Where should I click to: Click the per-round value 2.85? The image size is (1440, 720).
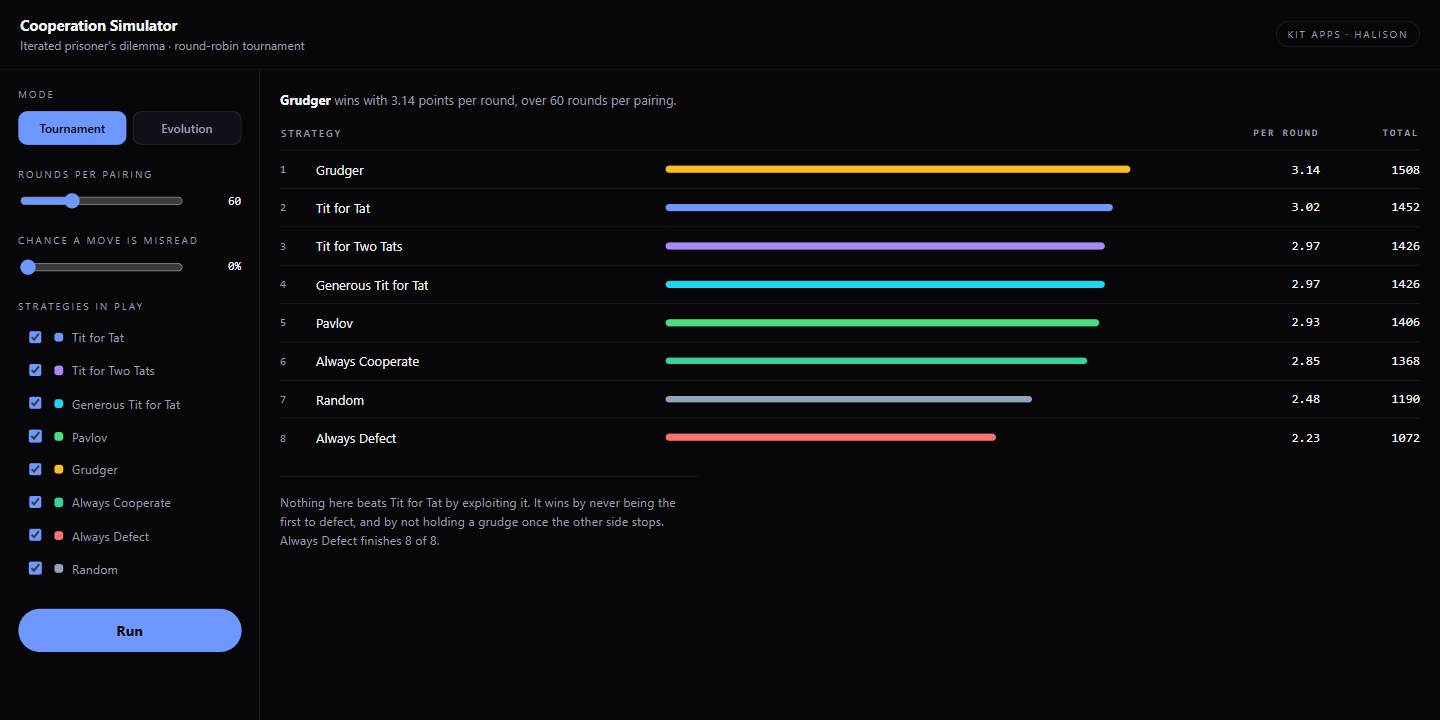[1305, 361]
